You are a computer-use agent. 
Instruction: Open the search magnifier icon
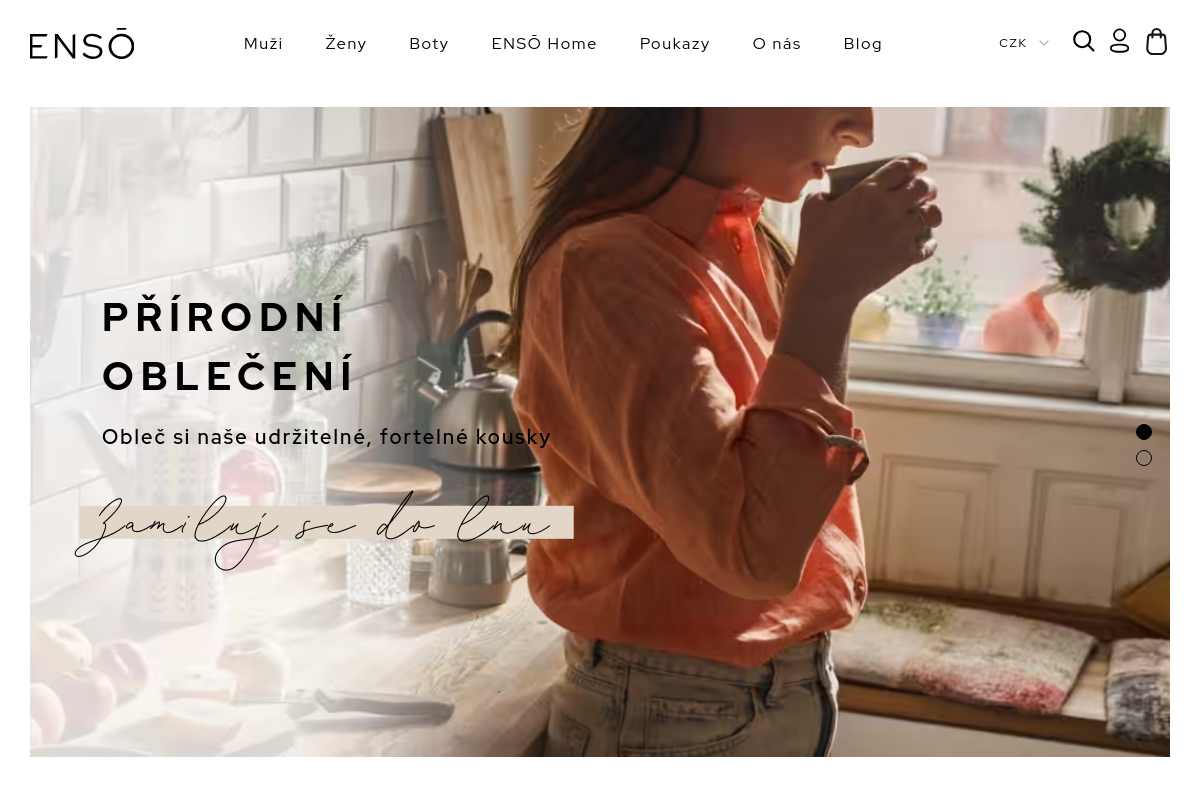tap(1083, 41)
